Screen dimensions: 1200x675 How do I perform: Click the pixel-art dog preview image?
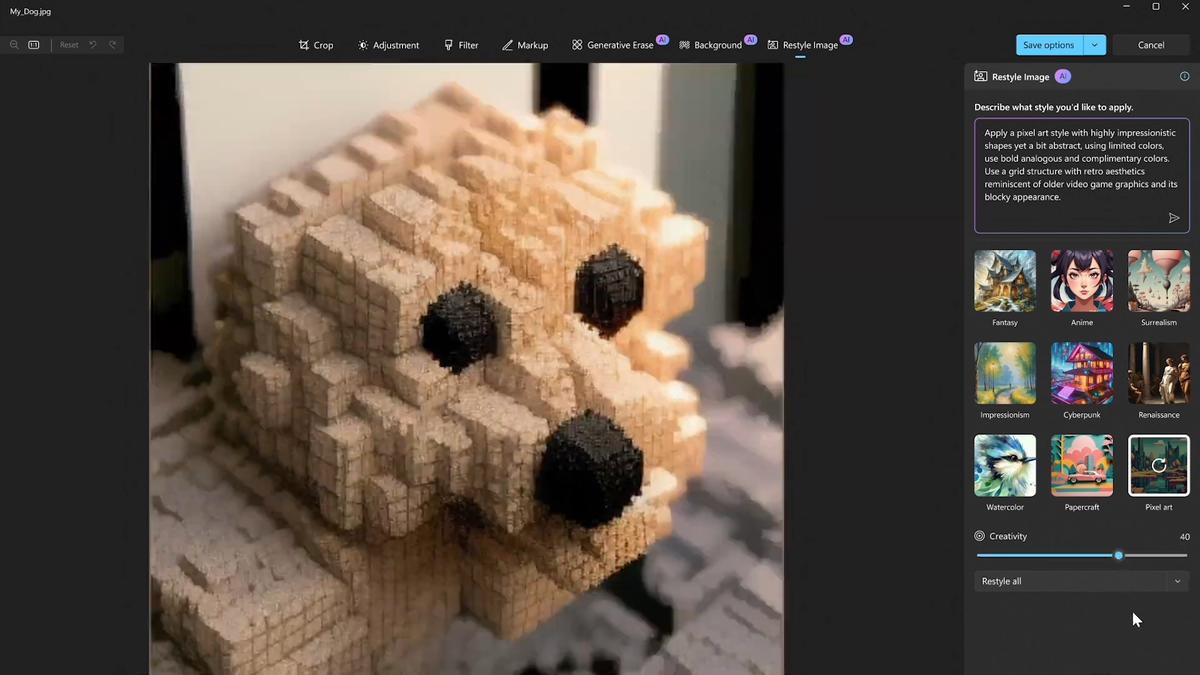(467, 369)
